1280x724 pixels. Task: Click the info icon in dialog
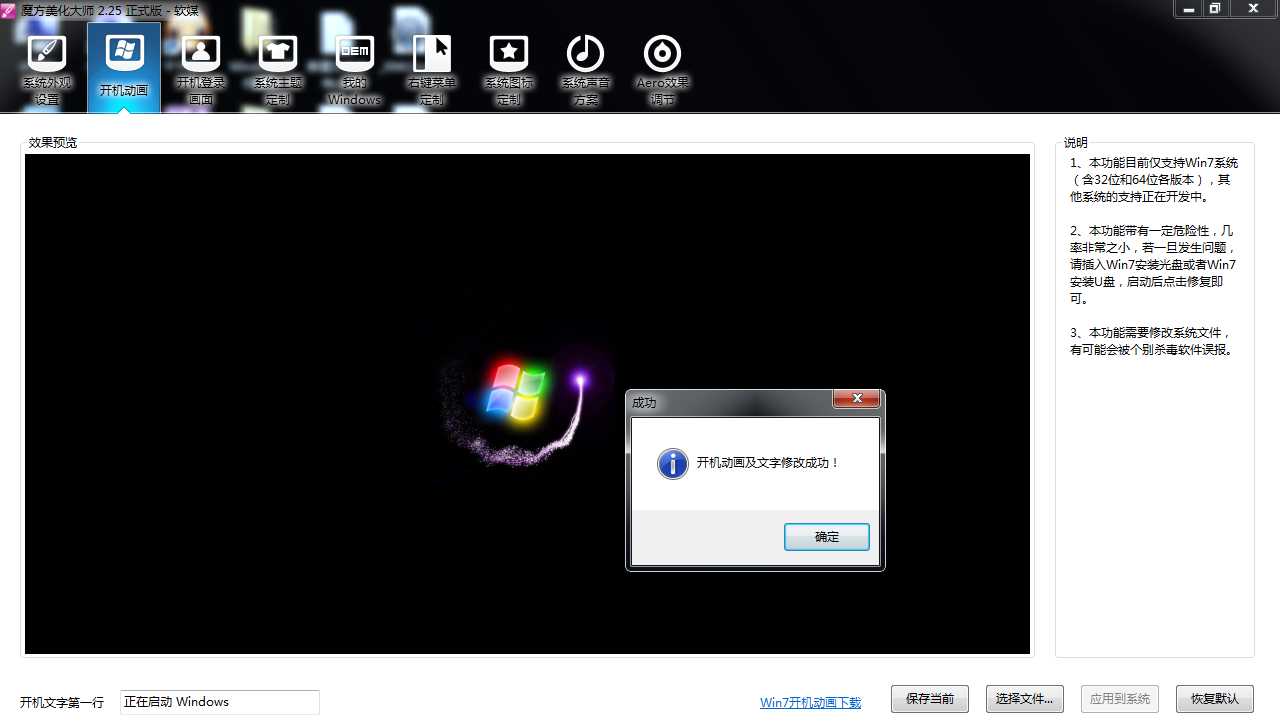tap(673, 463)
